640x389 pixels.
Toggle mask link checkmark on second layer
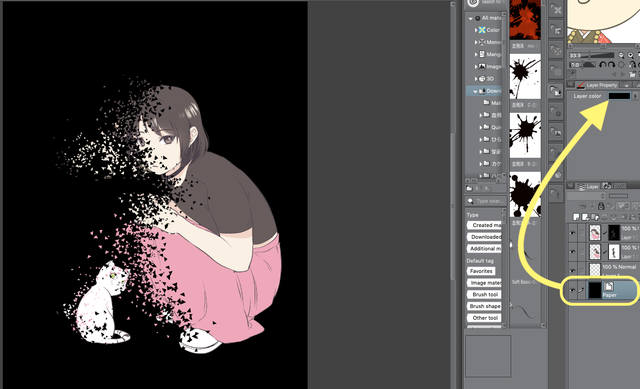coord(605,252)
